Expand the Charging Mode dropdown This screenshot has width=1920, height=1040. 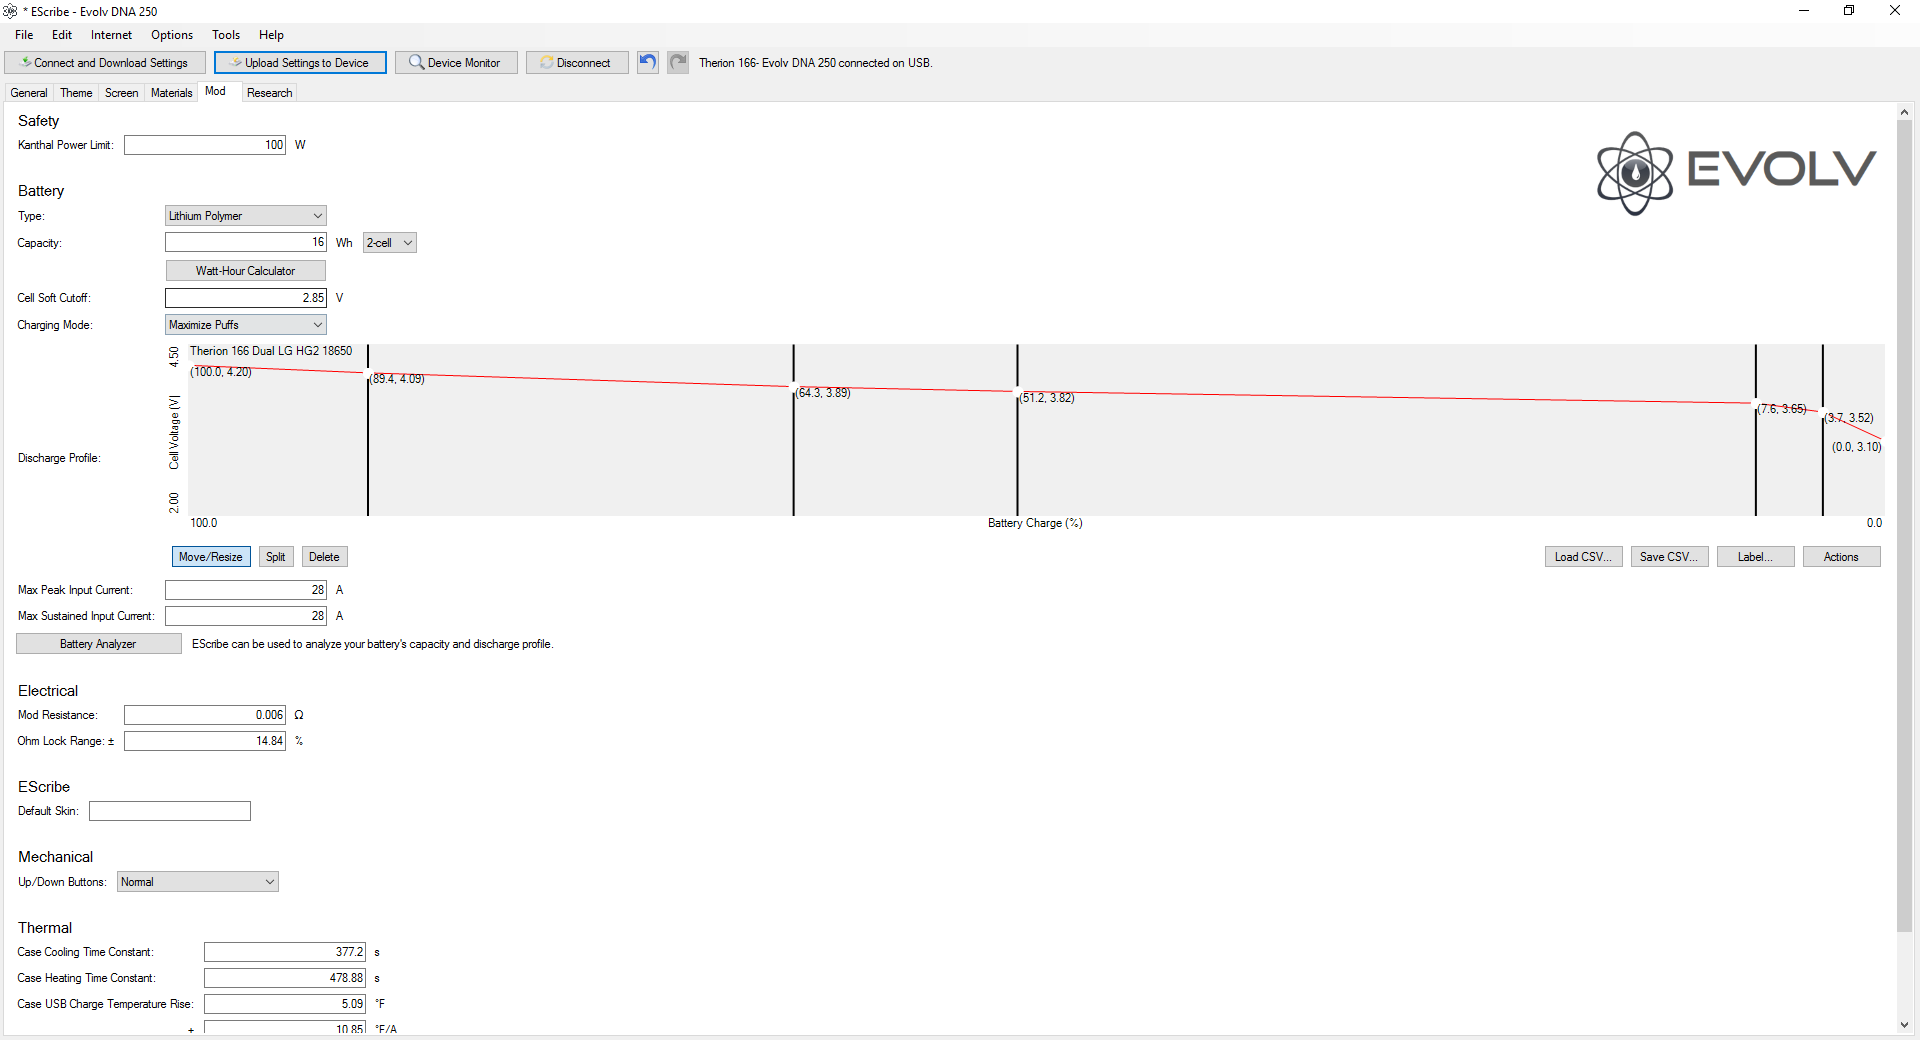(246, 325)
